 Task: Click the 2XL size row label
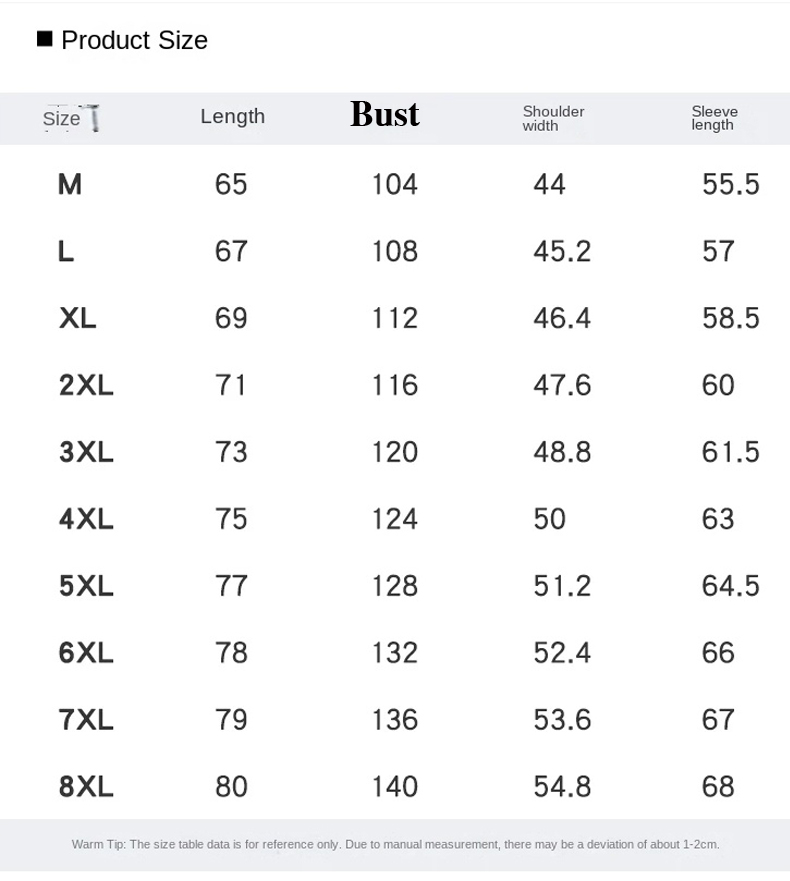click(86, 385)
